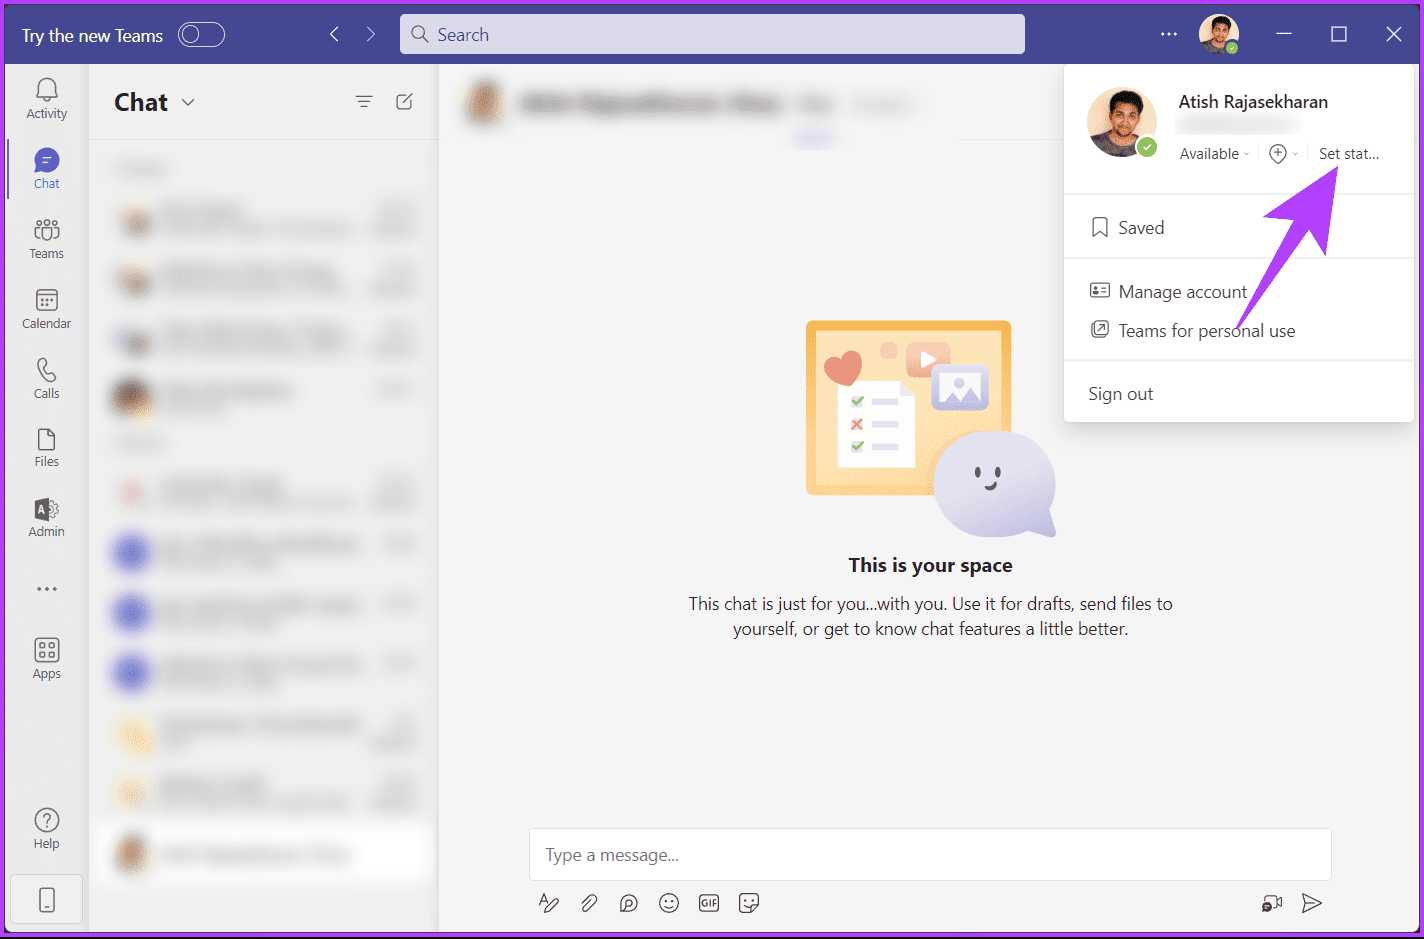Click Manage account
The height and width of the screenshot is (939, 1424).
tap(1183, 291)
